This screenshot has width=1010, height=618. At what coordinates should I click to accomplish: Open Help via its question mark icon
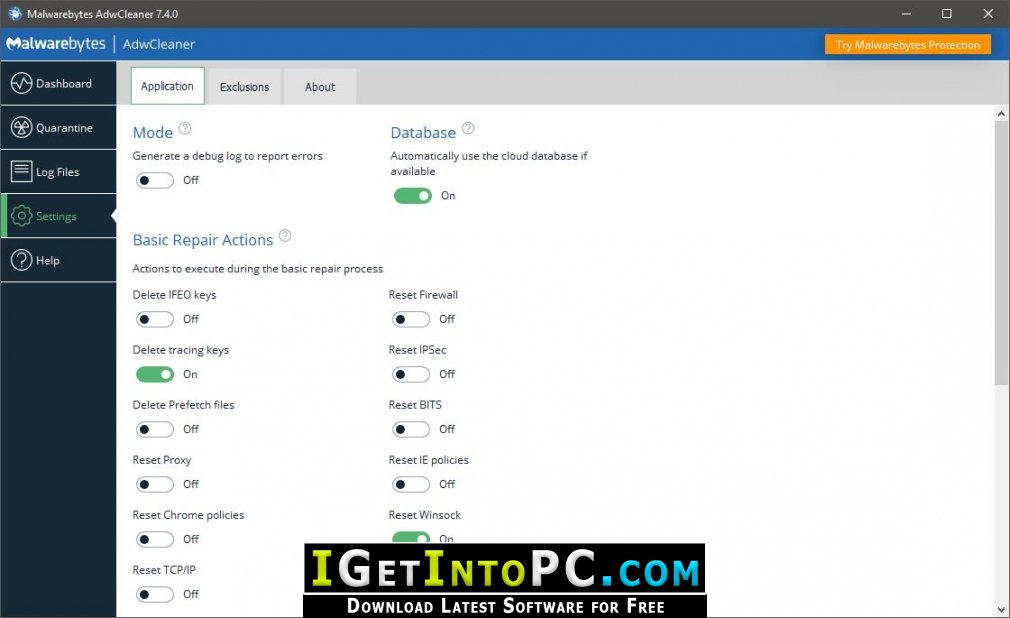pos(21,260)
